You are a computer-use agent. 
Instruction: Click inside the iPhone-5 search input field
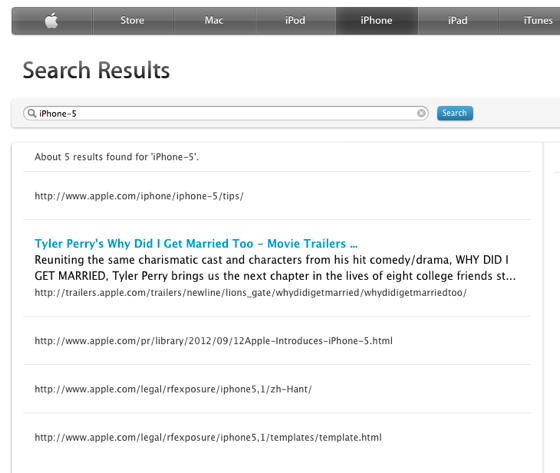coord(226,113)
